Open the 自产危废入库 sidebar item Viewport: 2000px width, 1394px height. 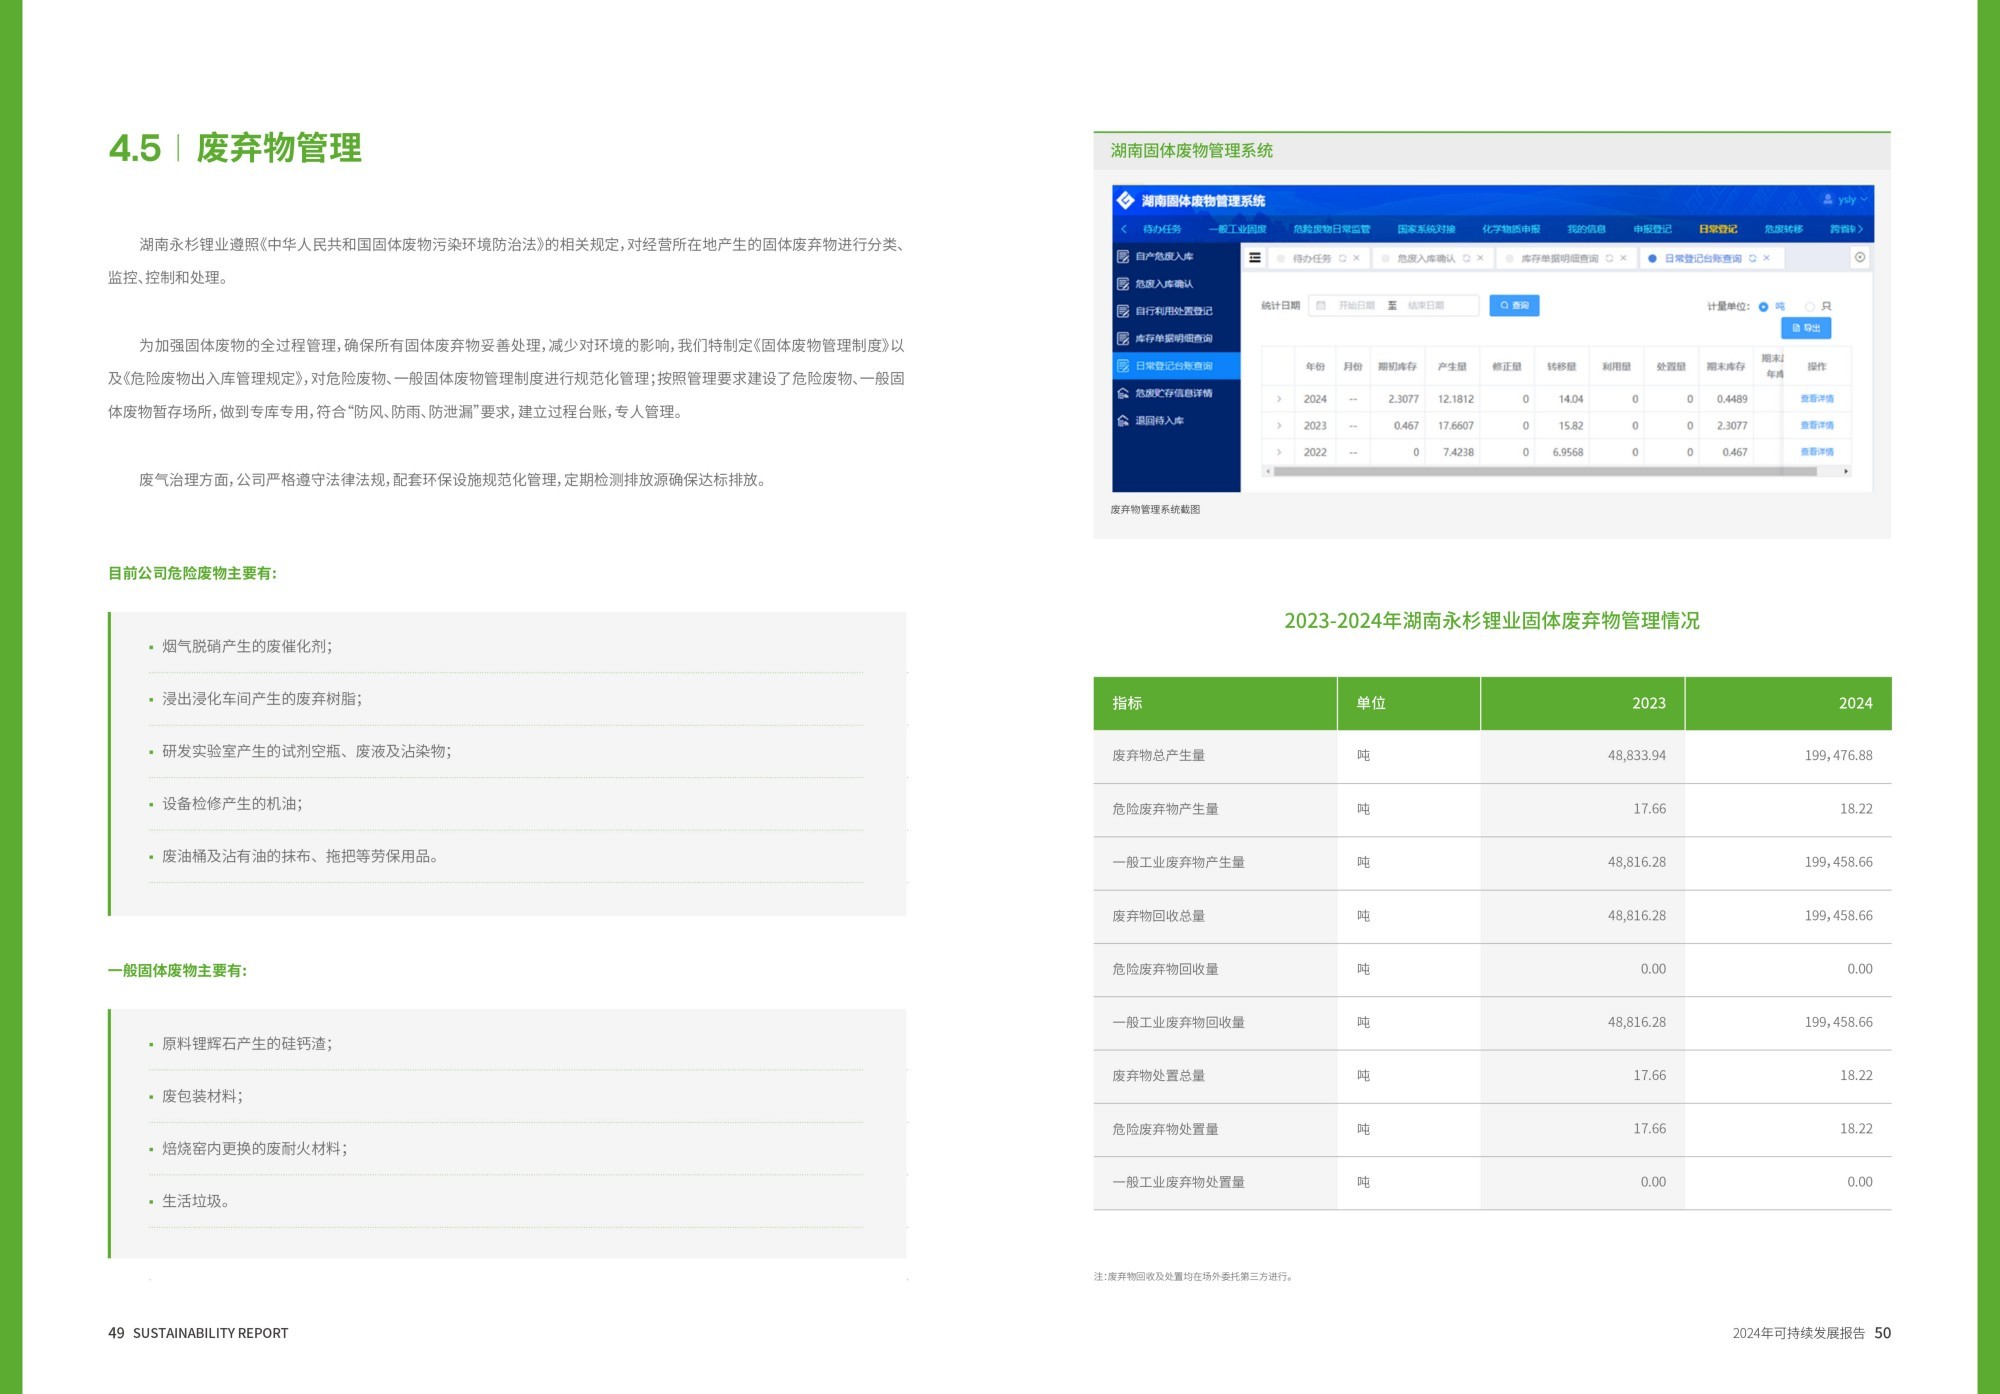point(1176,257)
